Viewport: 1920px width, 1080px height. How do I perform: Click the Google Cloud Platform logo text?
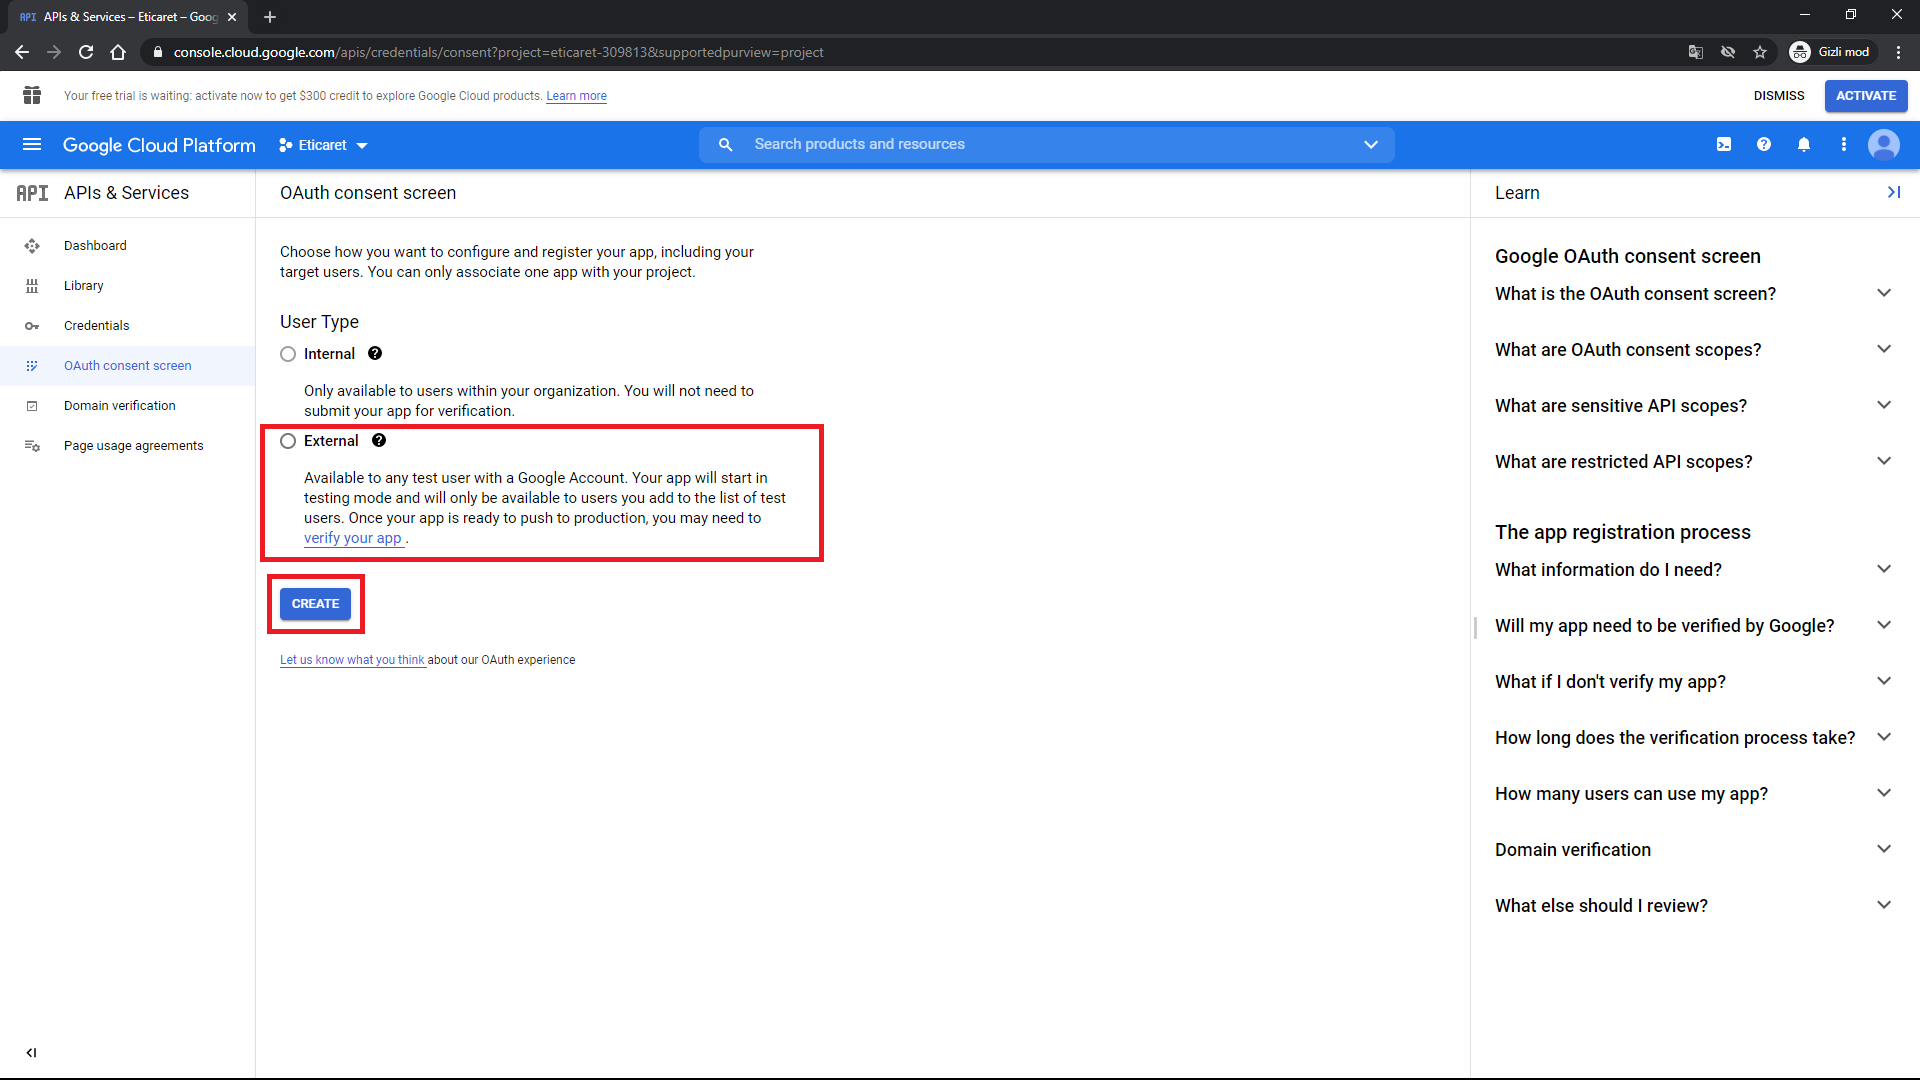point(159,145)
